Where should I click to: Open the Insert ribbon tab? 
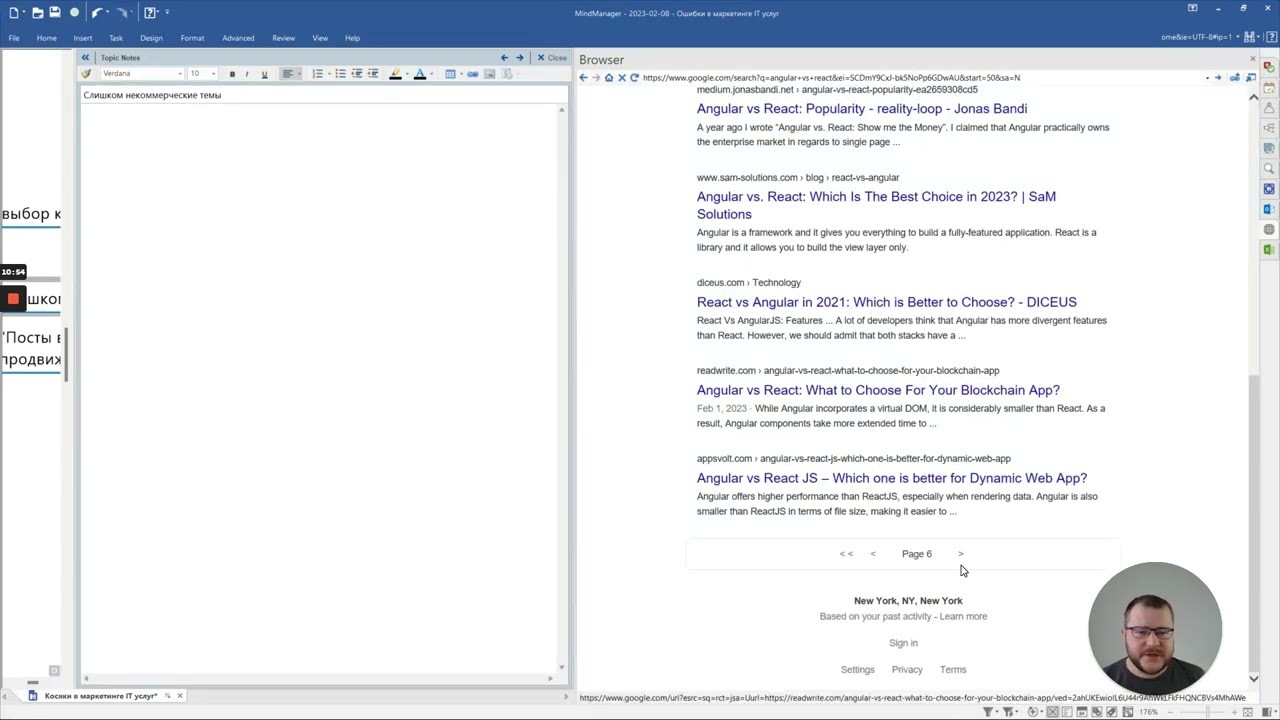[x=83, y=38]
